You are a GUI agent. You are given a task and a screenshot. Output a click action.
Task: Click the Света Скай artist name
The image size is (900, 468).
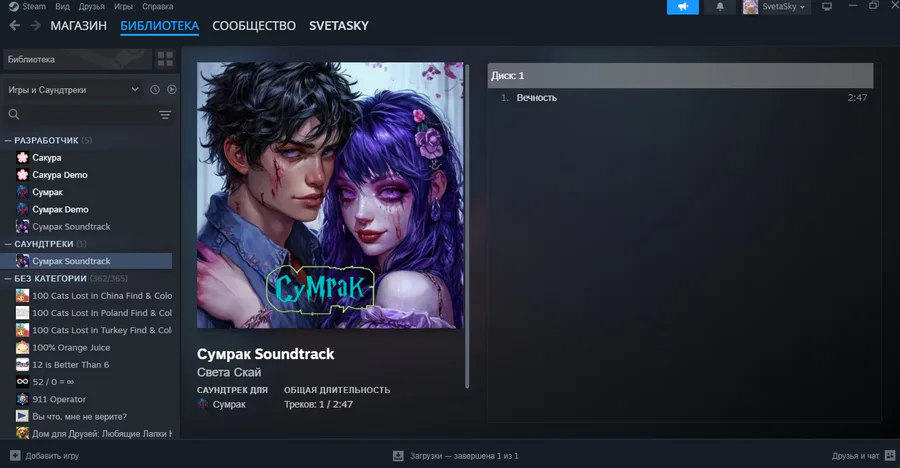[x=229, y=372]
